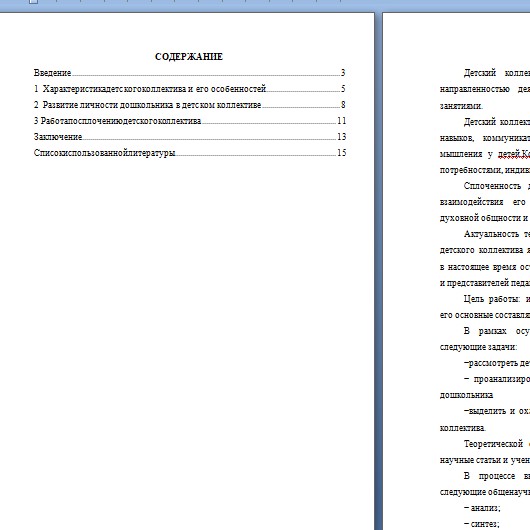The width and height of the screenshot is (530, 530).
Task: Click page number 3 beside Введение
Action: pos(343,73)
